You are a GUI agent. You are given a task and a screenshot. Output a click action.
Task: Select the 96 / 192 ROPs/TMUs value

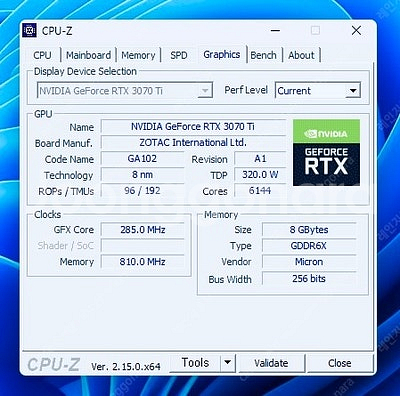point(142,191)
